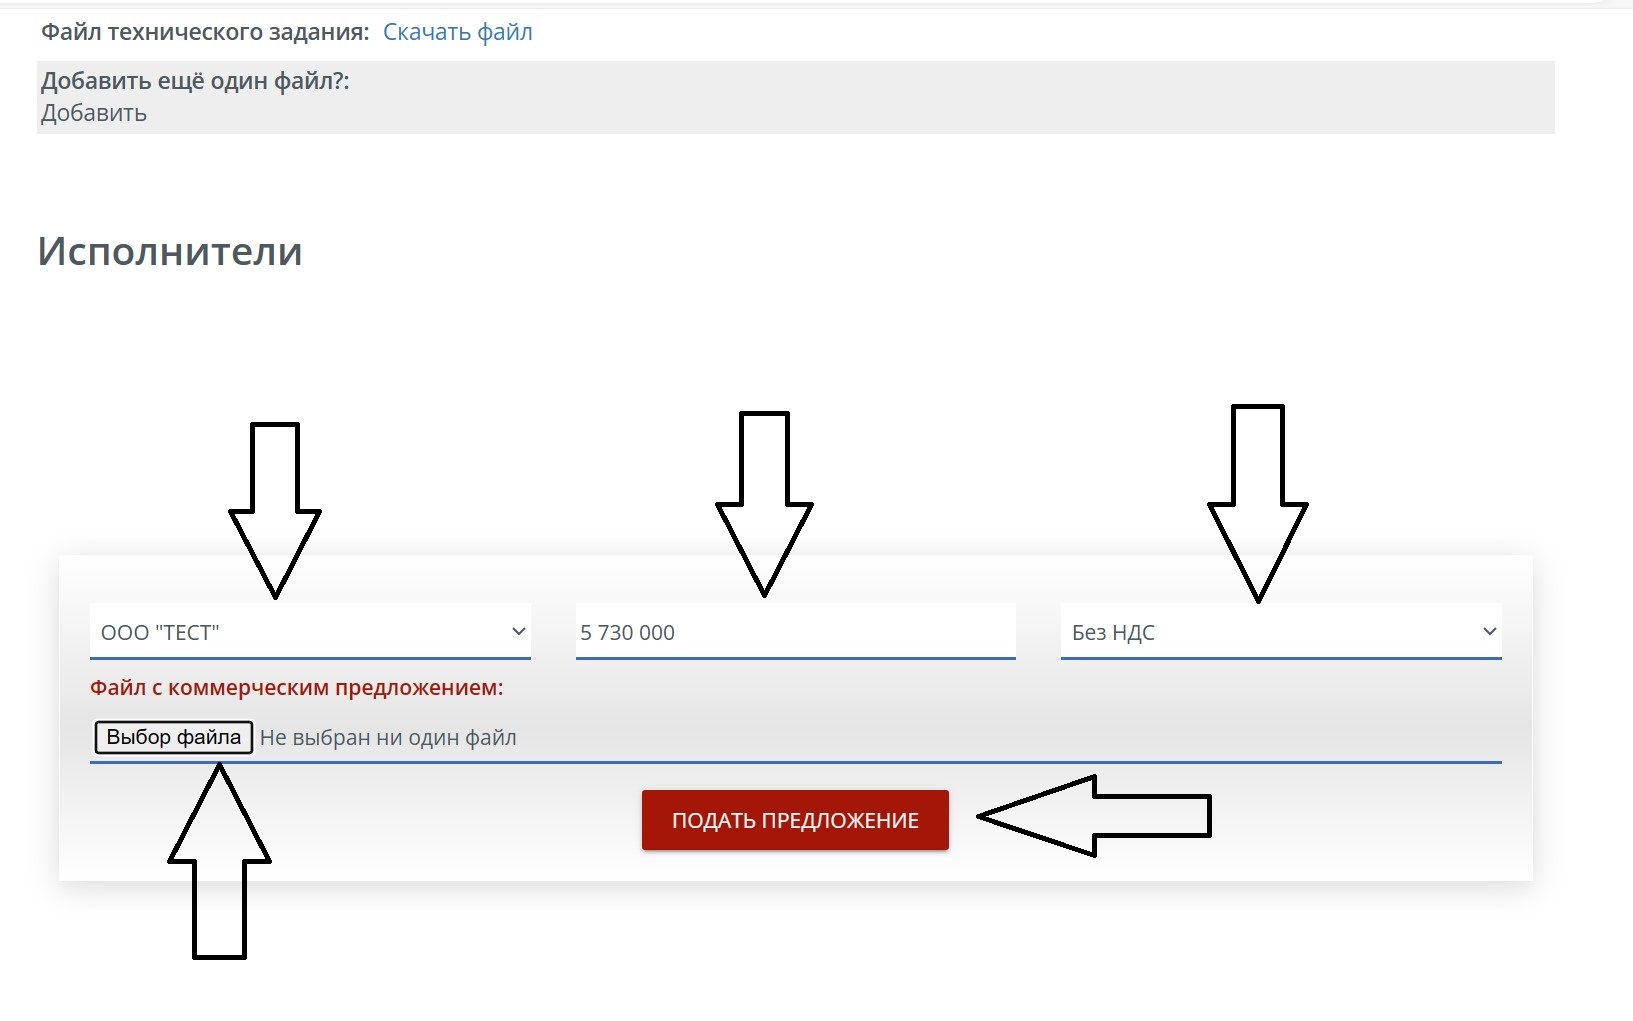
Task: Click the 'Добавить ещё один файл?:' label
Action: point(195,81)
